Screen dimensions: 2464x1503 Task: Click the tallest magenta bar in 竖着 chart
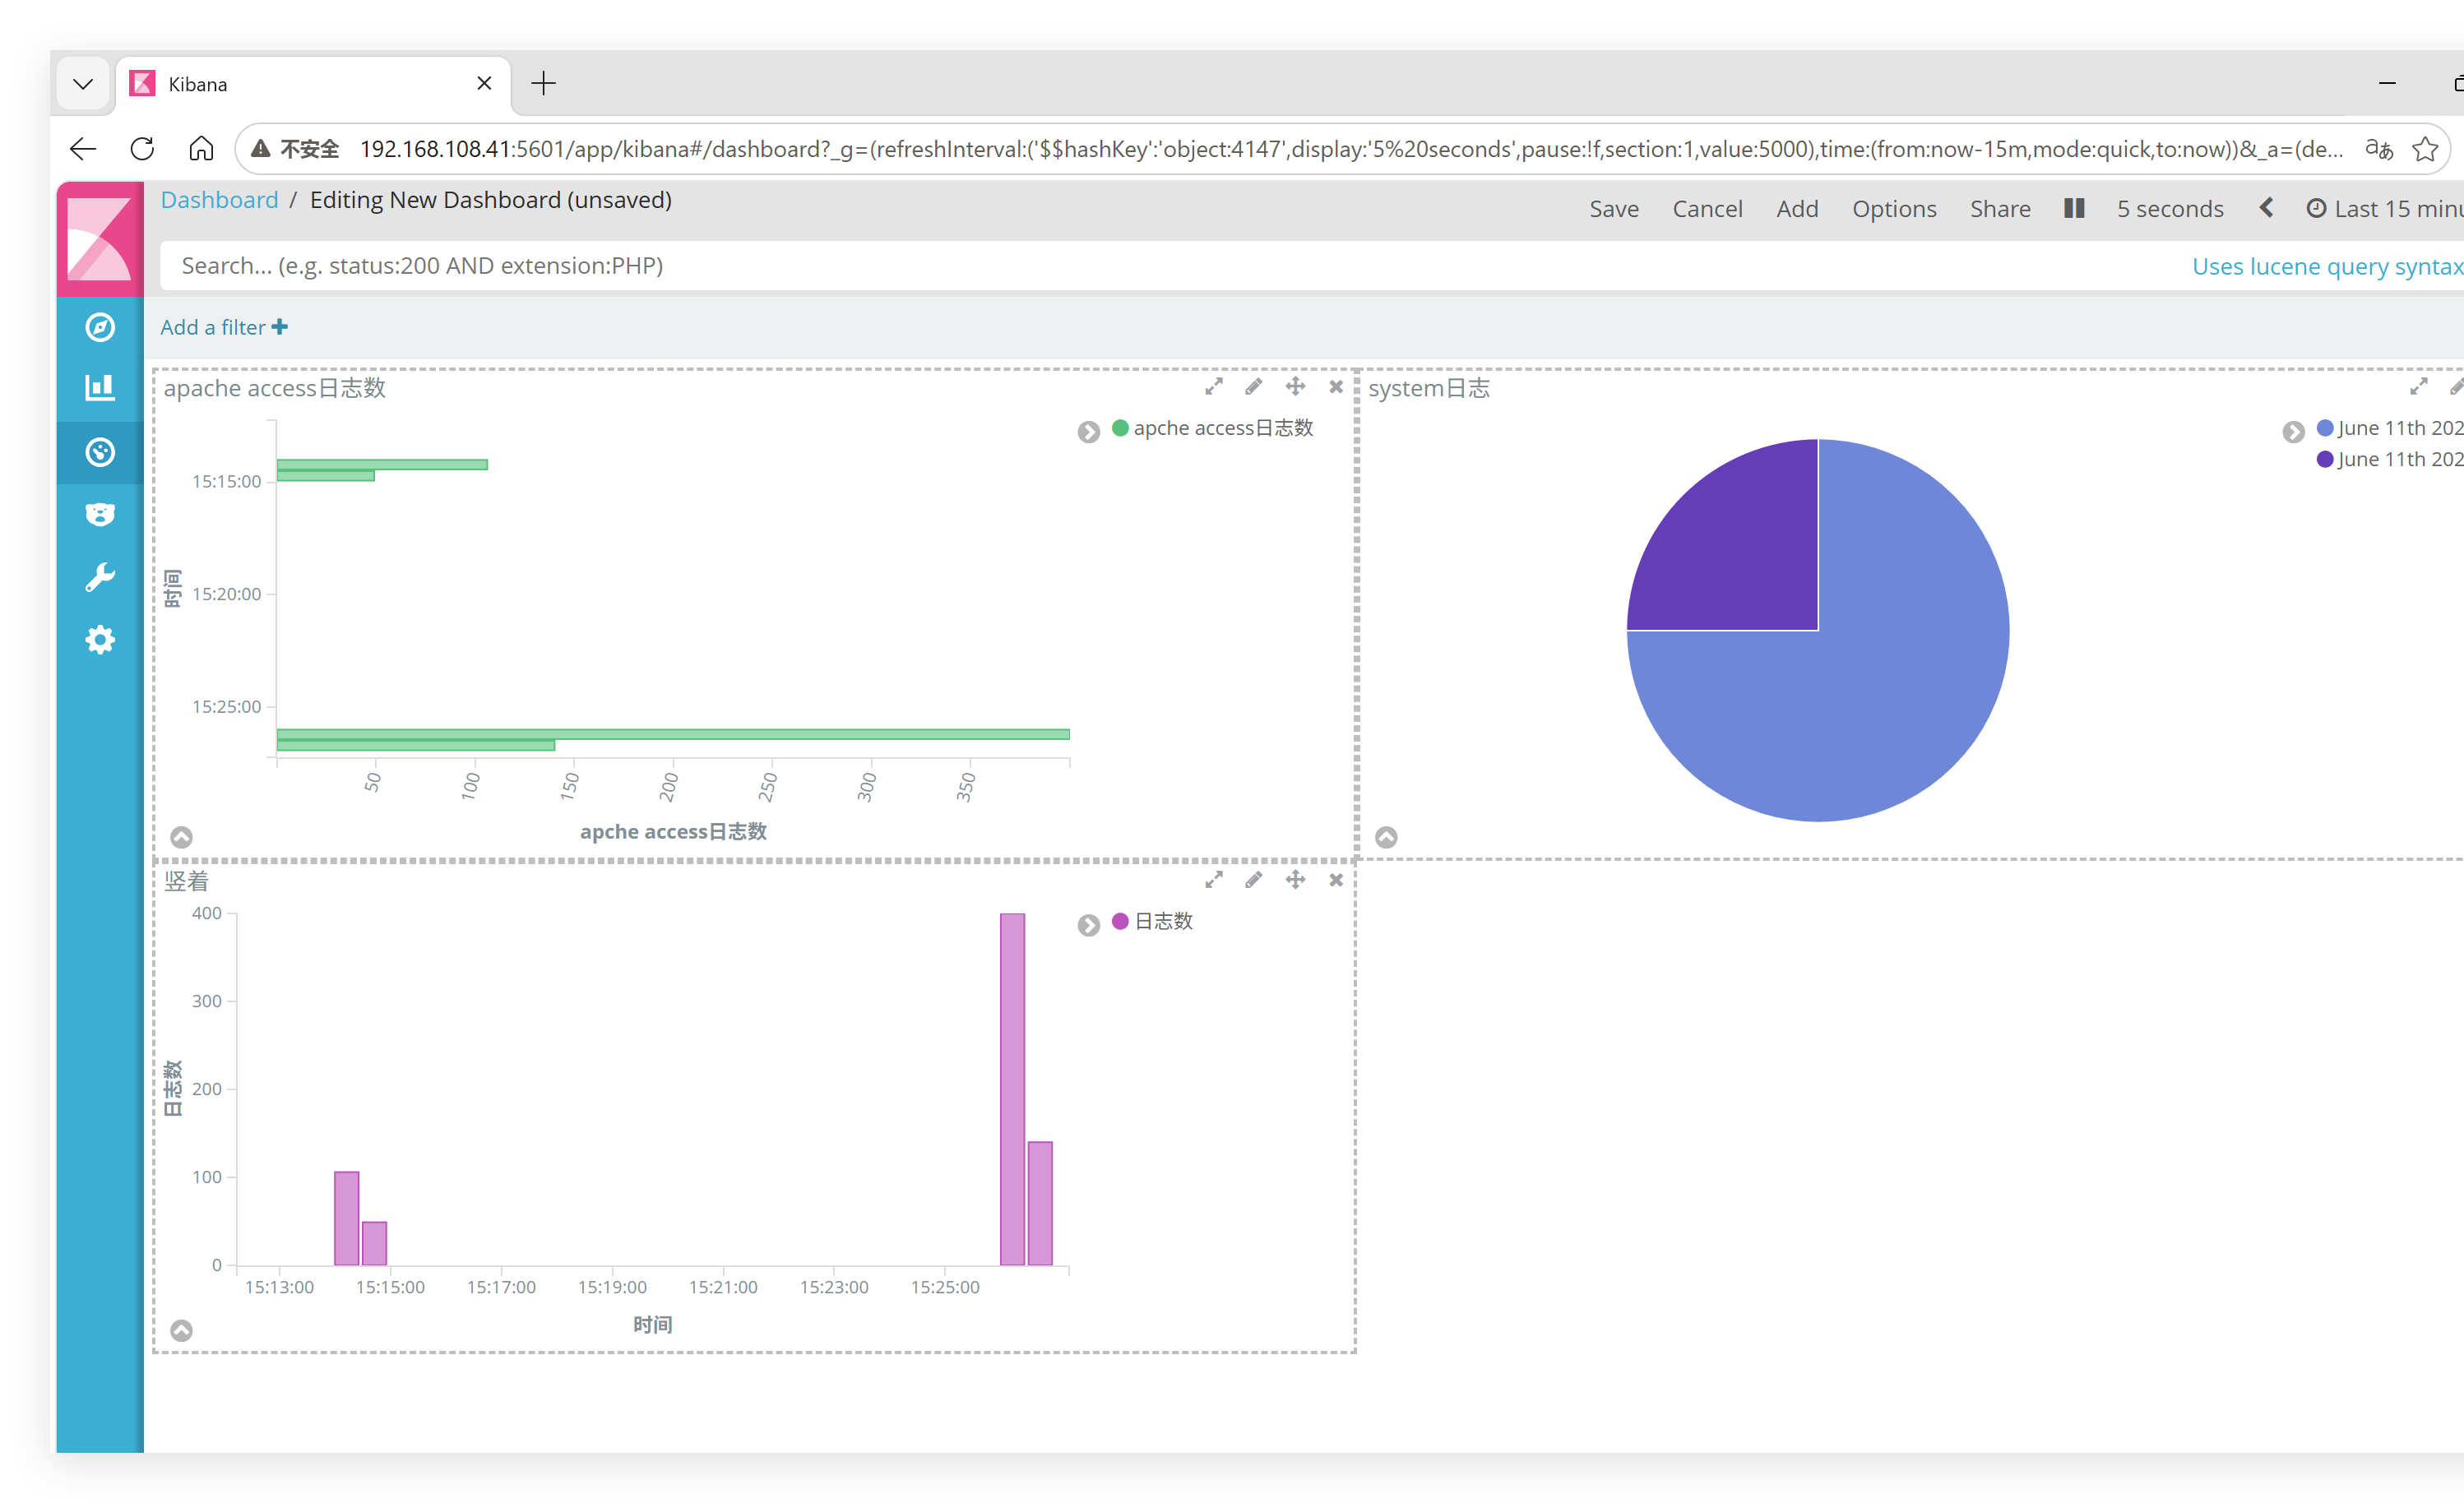coord(1012,1089)
